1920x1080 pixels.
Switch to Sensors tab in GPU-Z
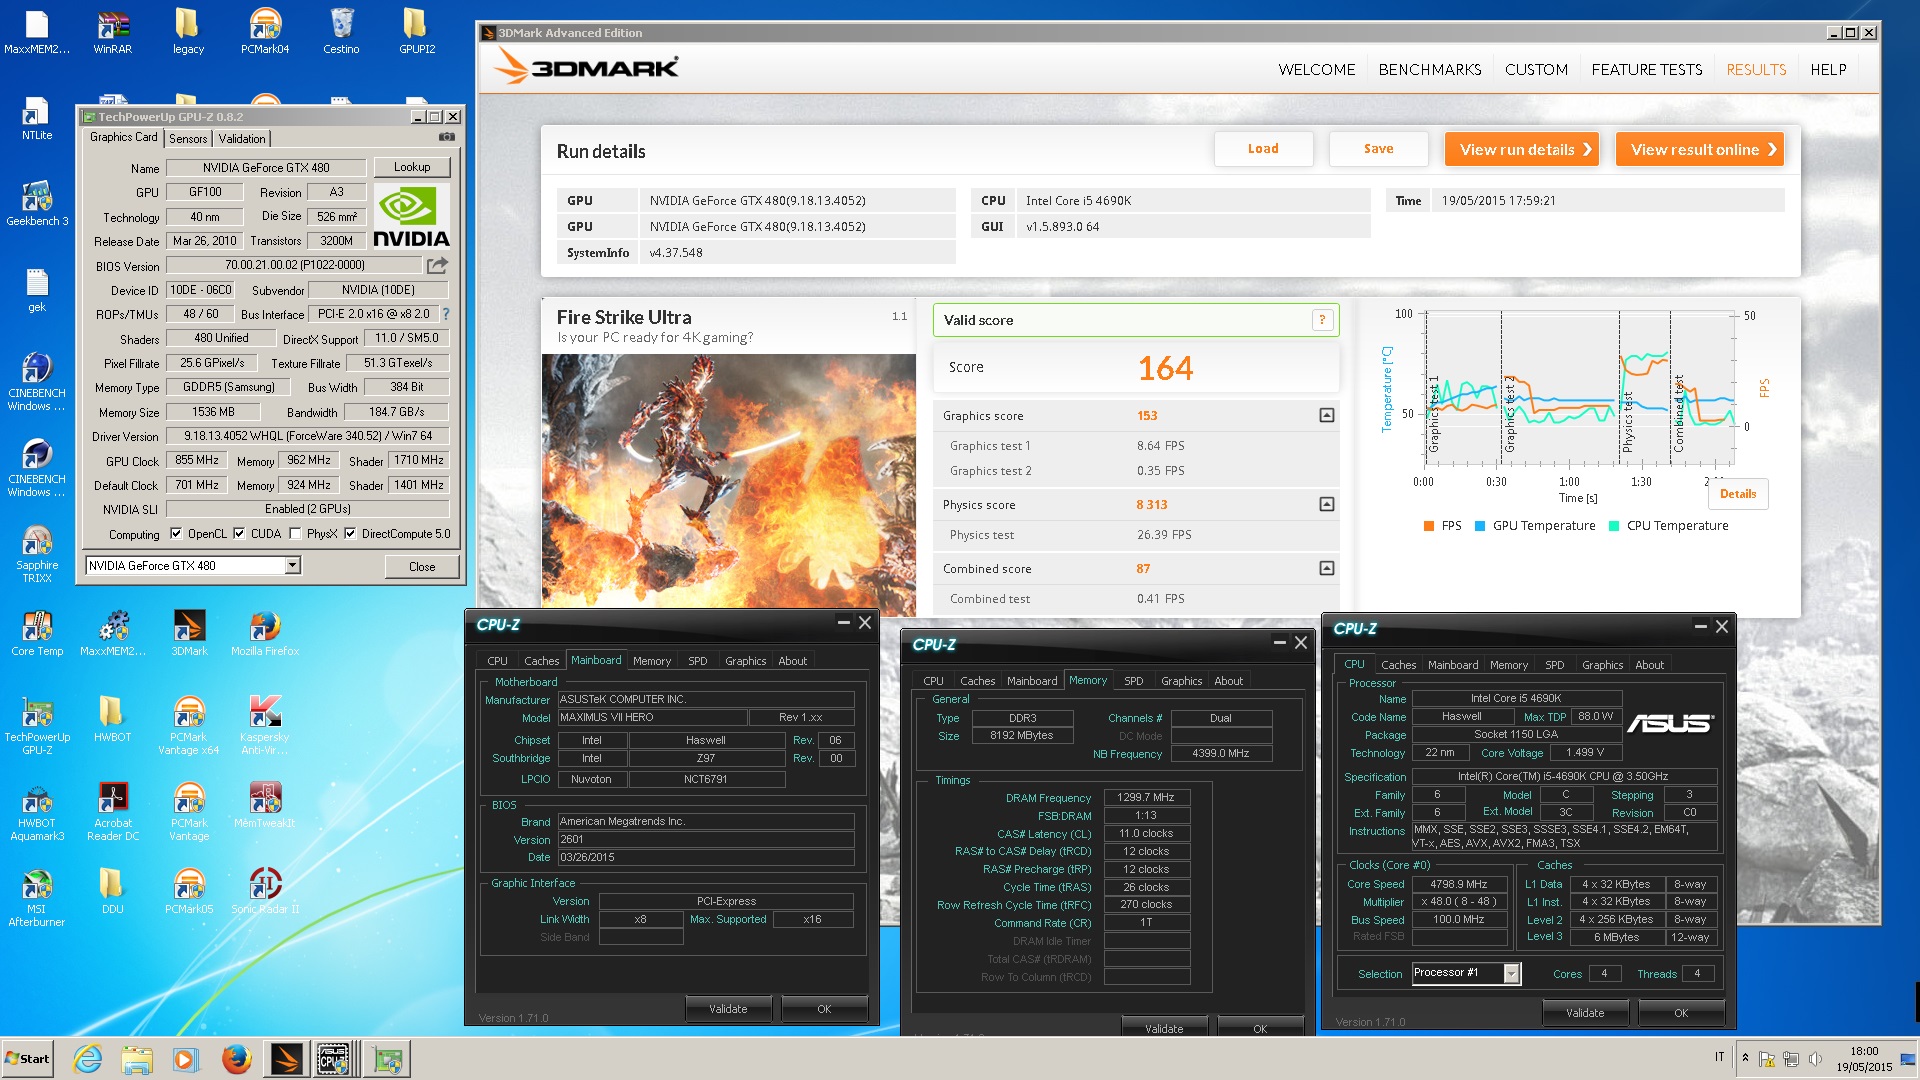pyautogui.click(x=188, y=139)
